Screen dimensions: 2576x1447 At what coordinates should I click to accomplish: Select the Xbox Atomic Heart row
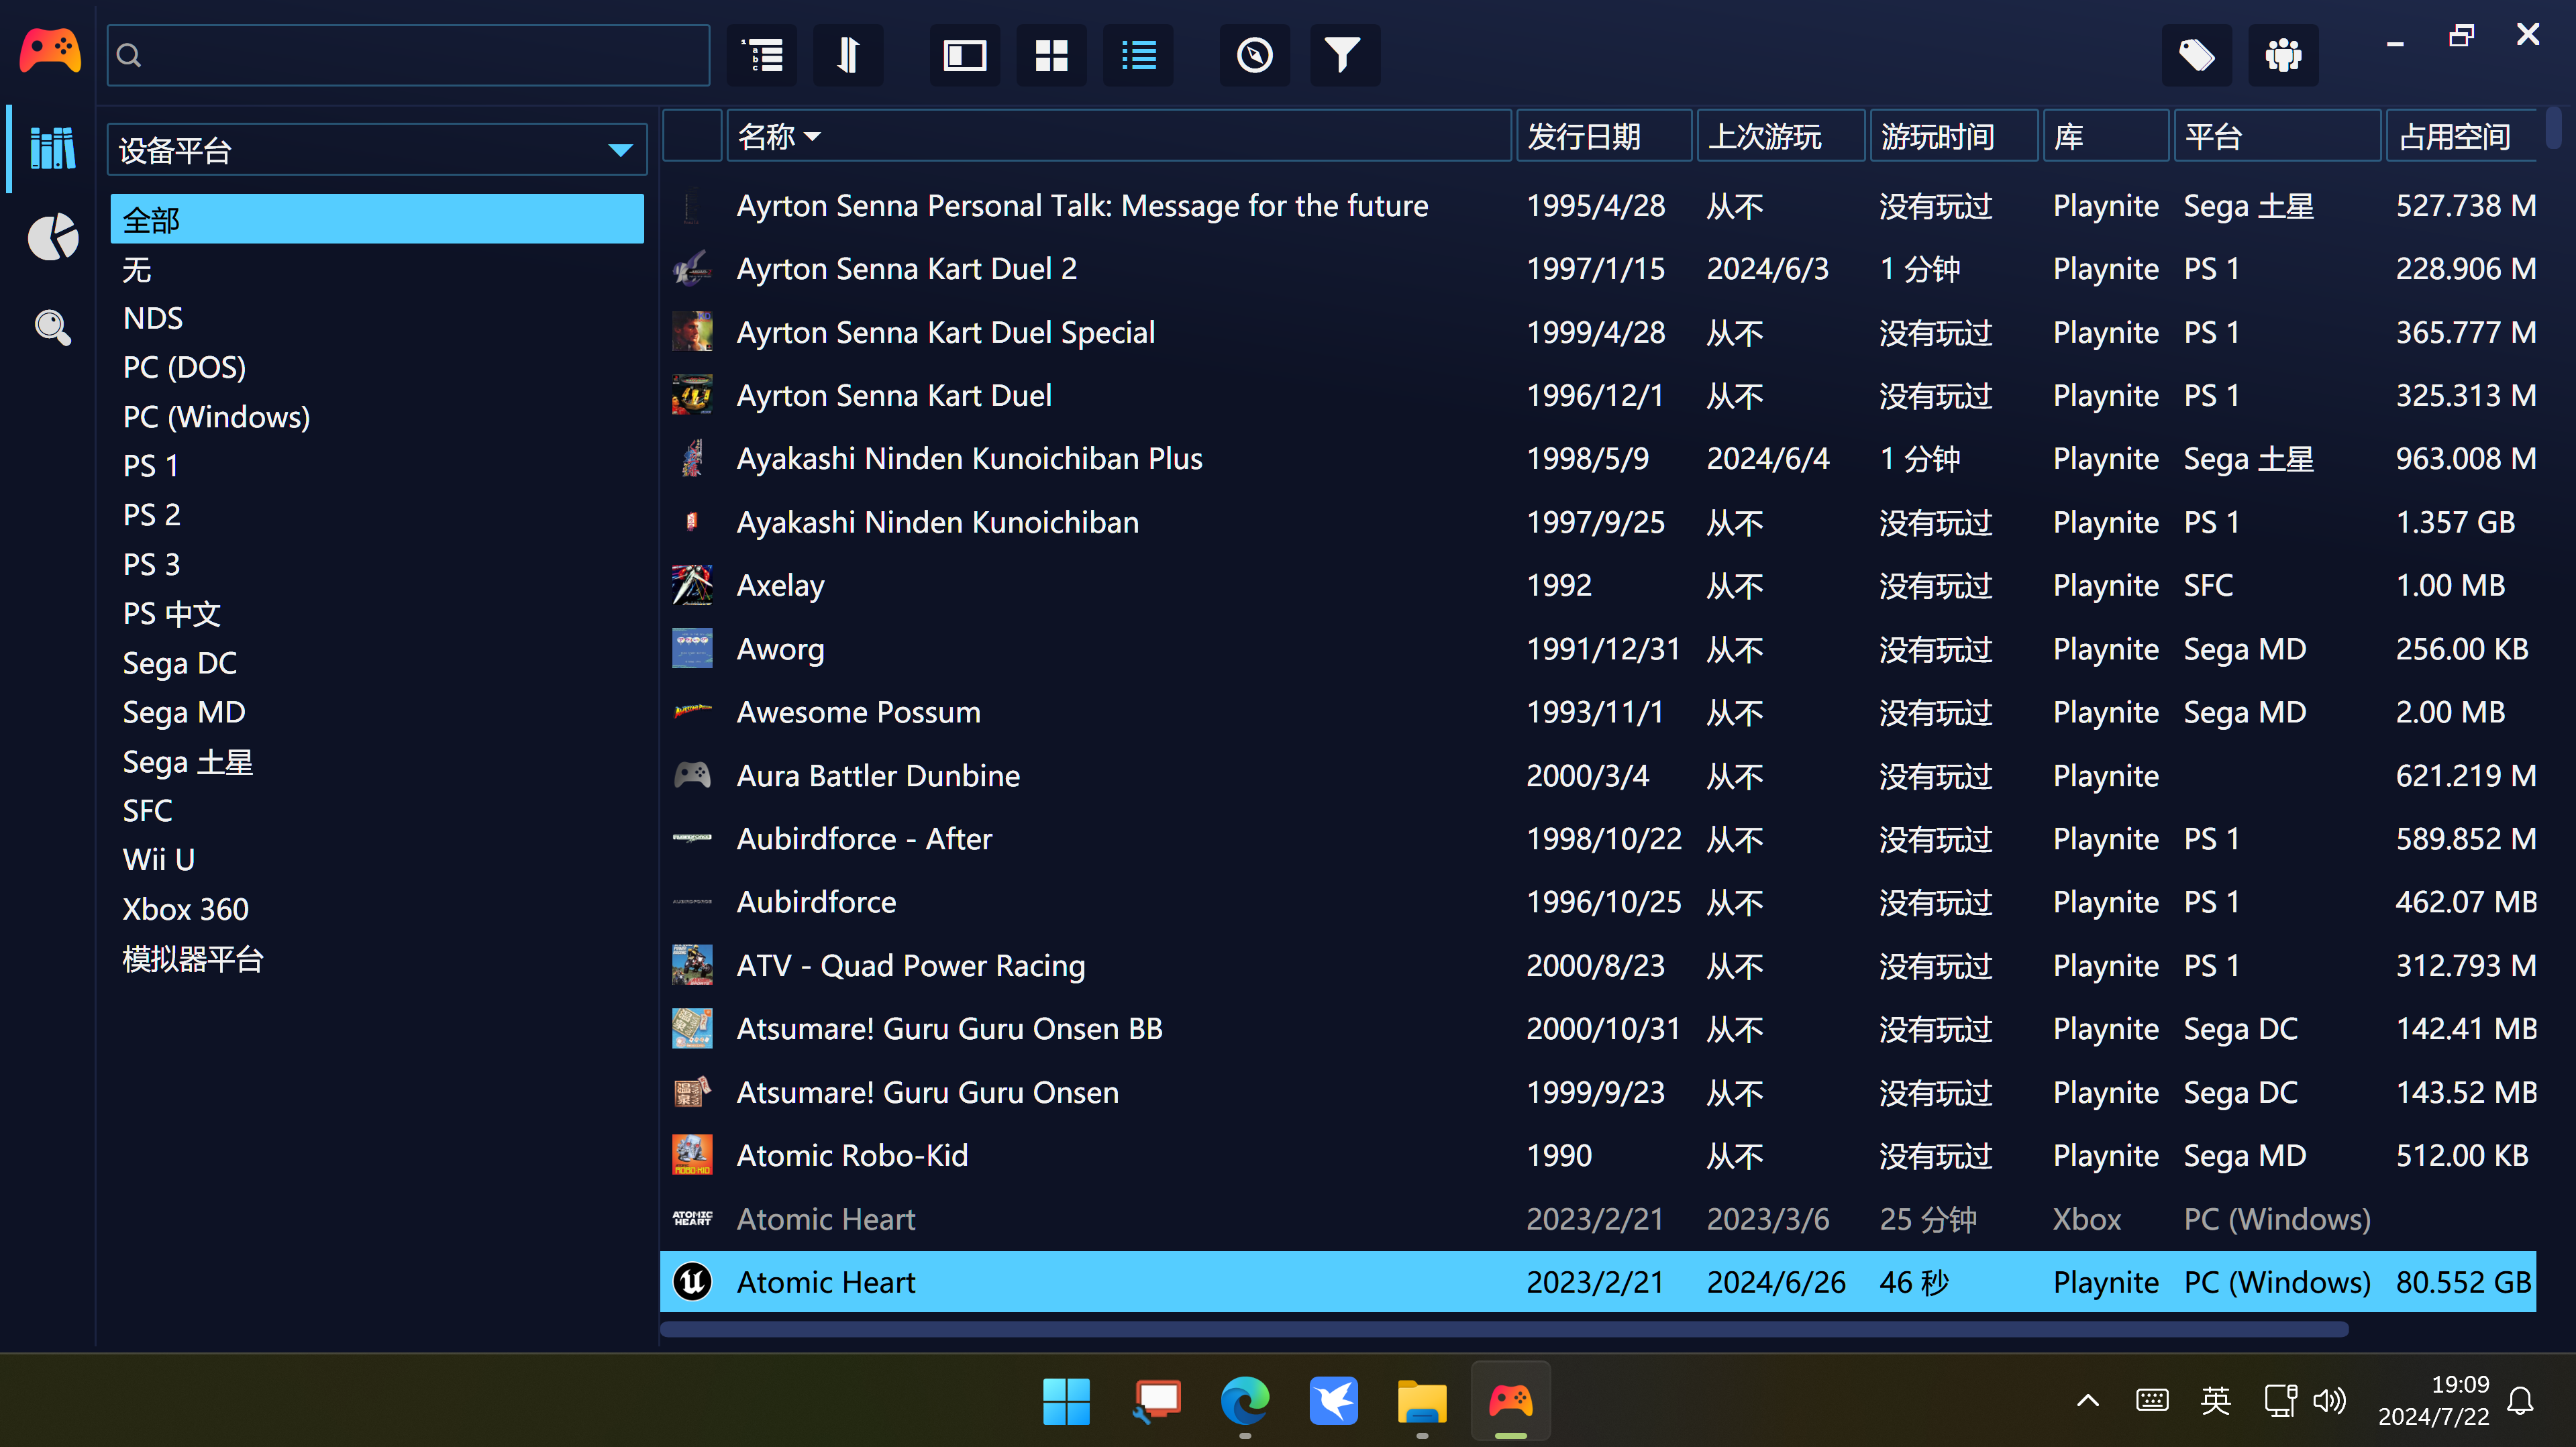tap(1598, 1219)
